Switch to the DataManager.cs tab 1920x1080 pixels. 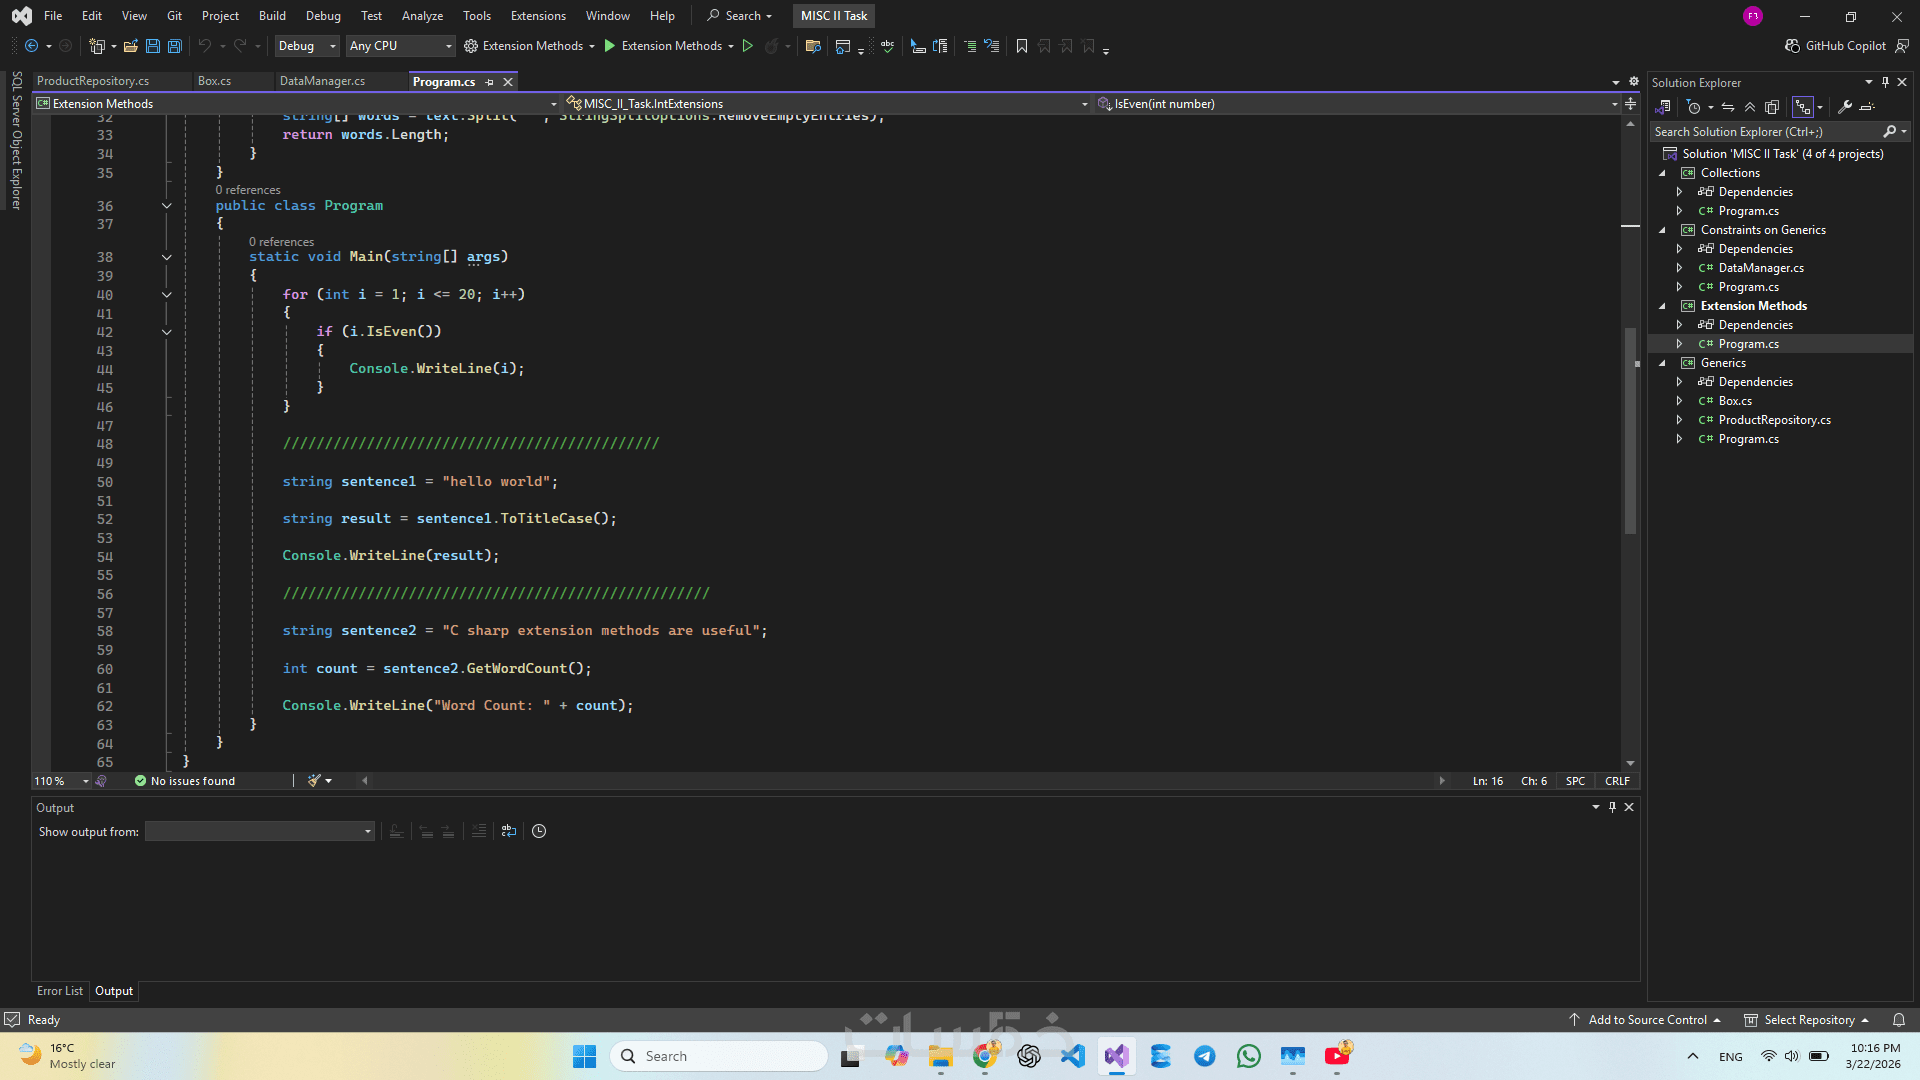(x=322, y=81)
